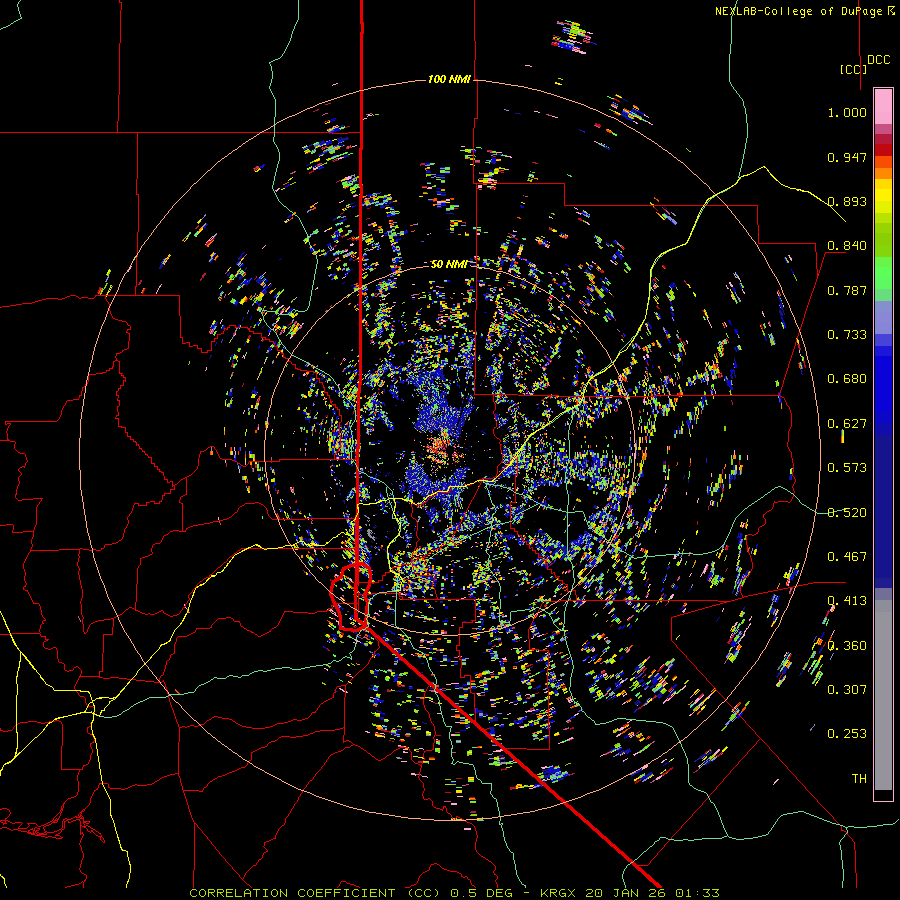Pick the gray segment of the color bar

[x=883, y=695]
